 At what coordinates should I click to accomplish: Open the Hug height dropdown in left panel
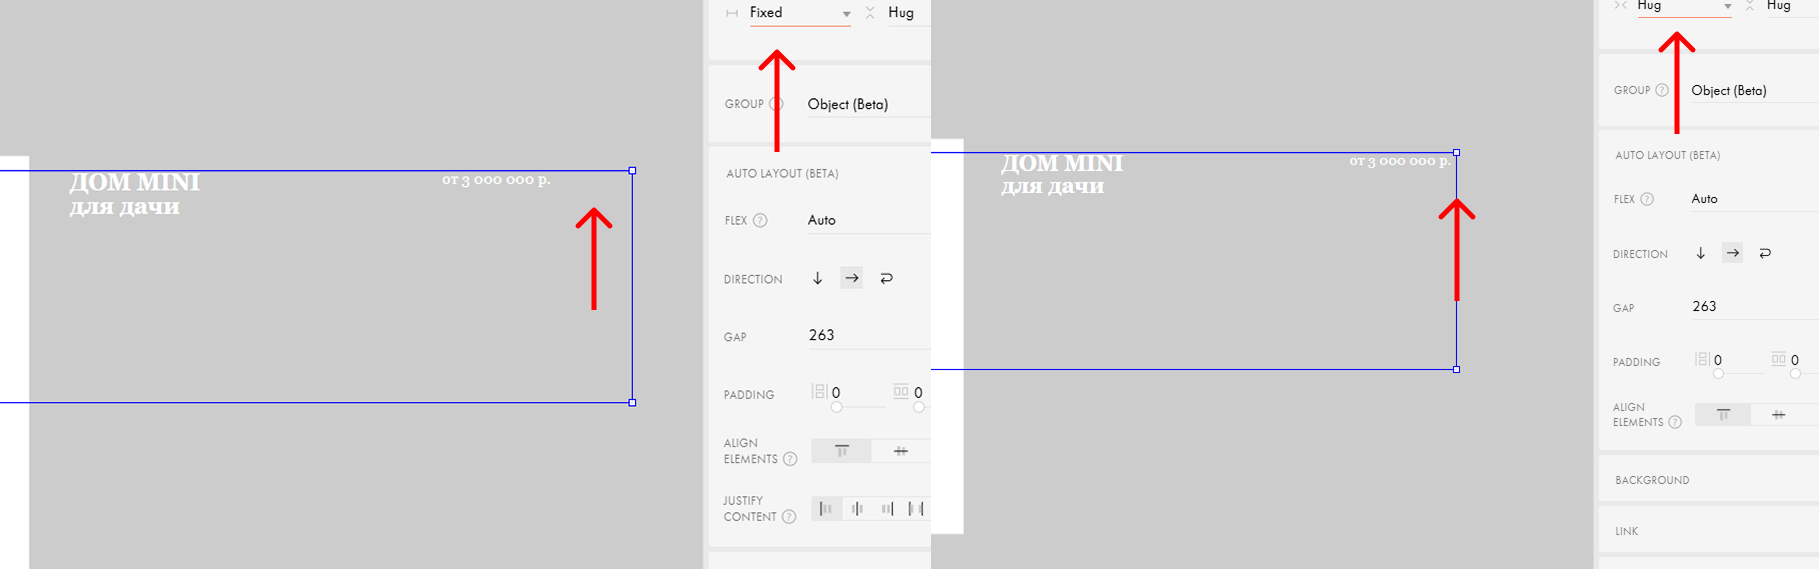(908, 13)
